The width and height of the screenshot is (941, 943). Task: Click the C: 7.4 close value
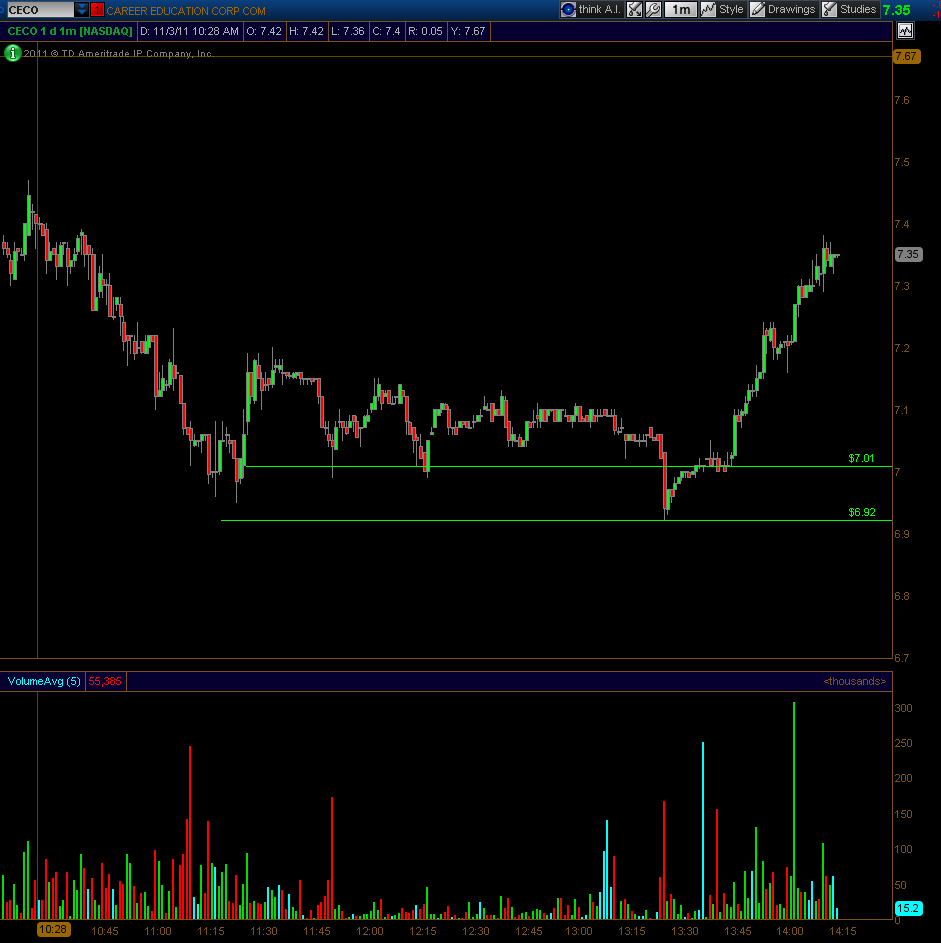[386, 31]
